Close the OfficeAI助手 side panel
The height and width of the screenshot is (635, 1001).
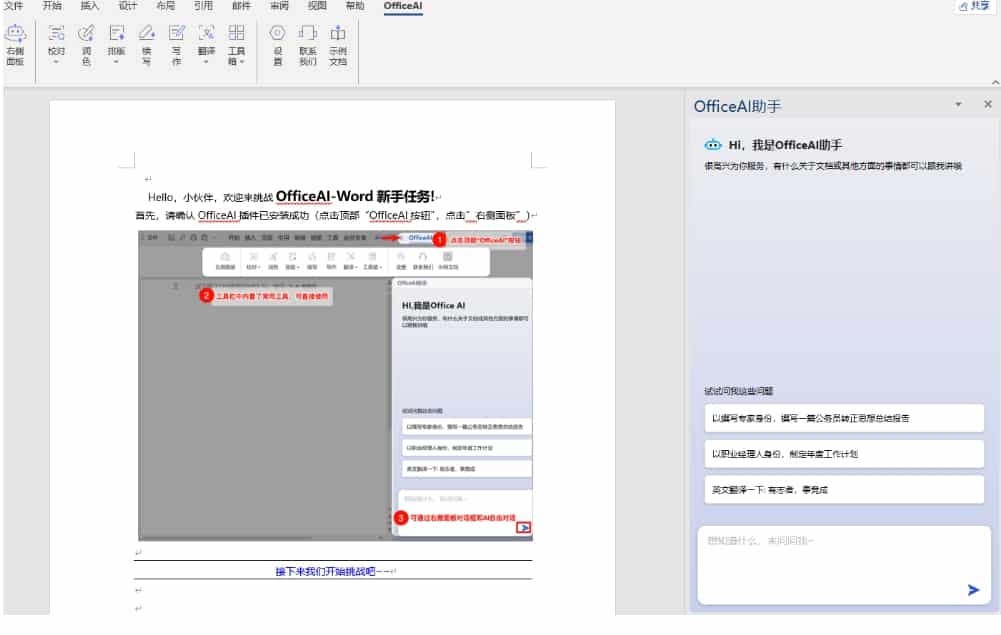(x=988, y=104)
